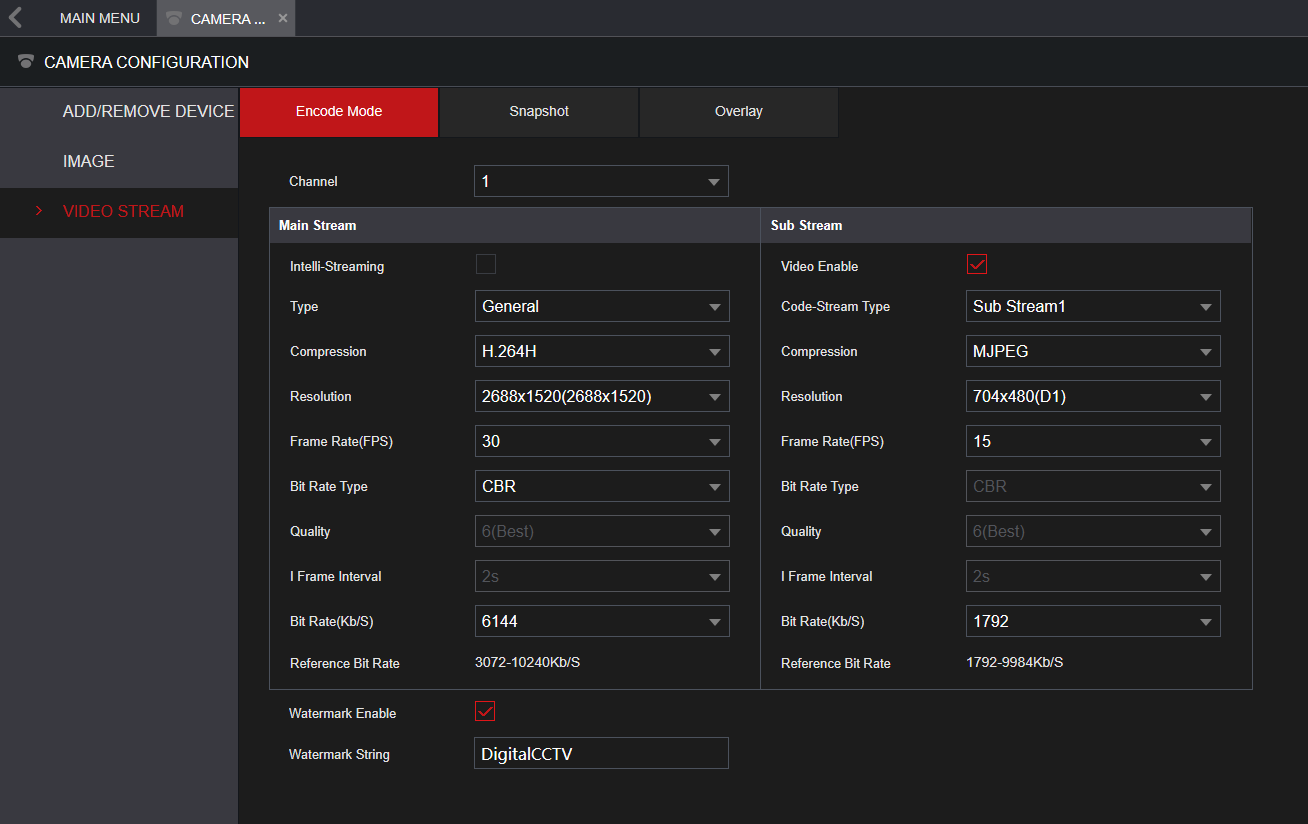This screenshot has height=824, width=1308.
Task: Expand the main stream Bit Rate dropdown
Action: [601, 621]
